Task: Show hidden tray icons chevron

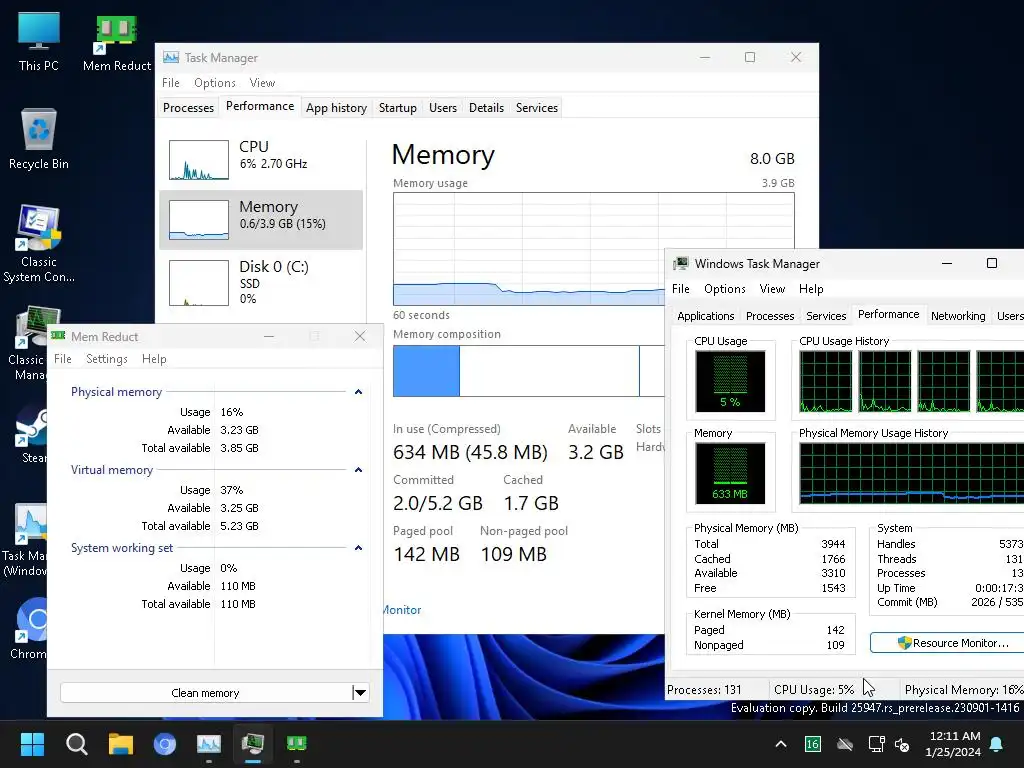Action: pos(780,744)
